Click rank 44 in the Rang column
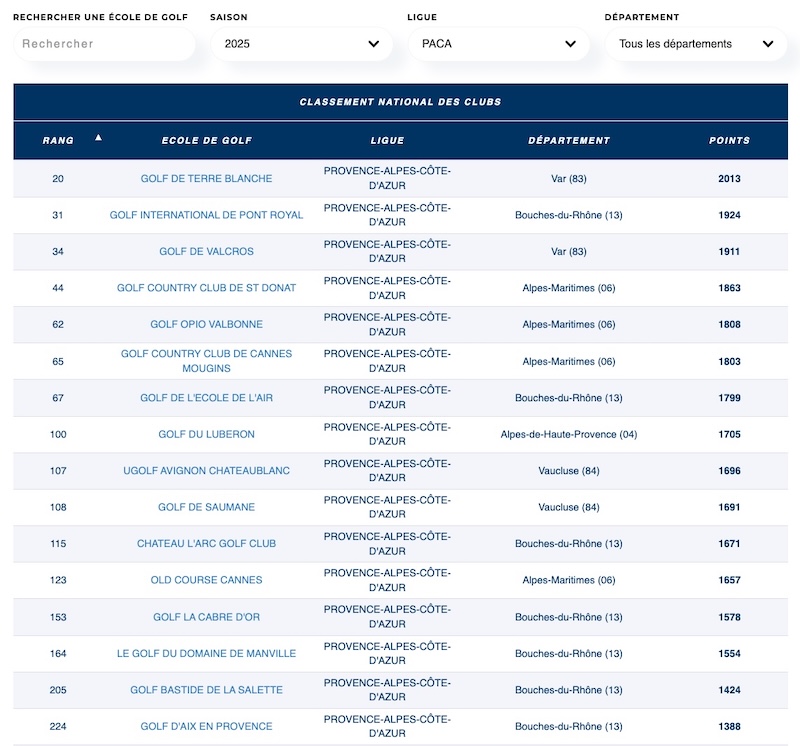 click(x=58, y=288)
